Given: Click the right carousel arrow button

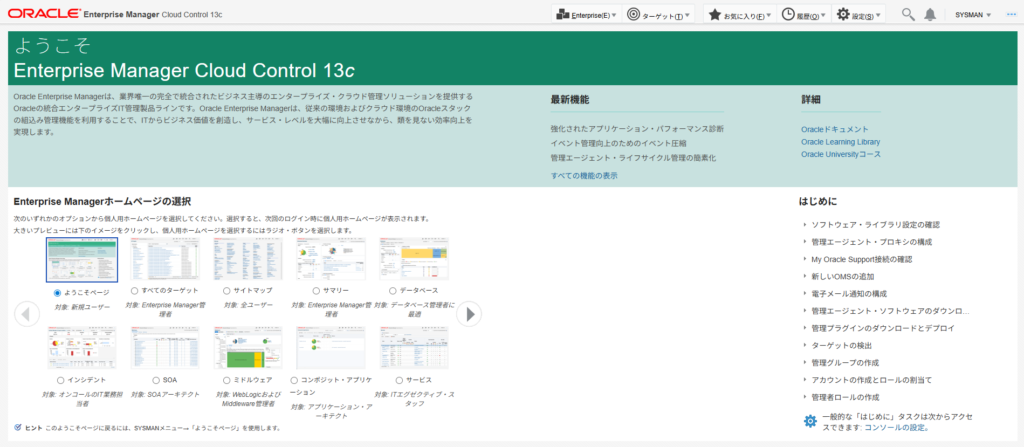Looking at the screenshot, I should pyautogui.click(x=468, y=313).
